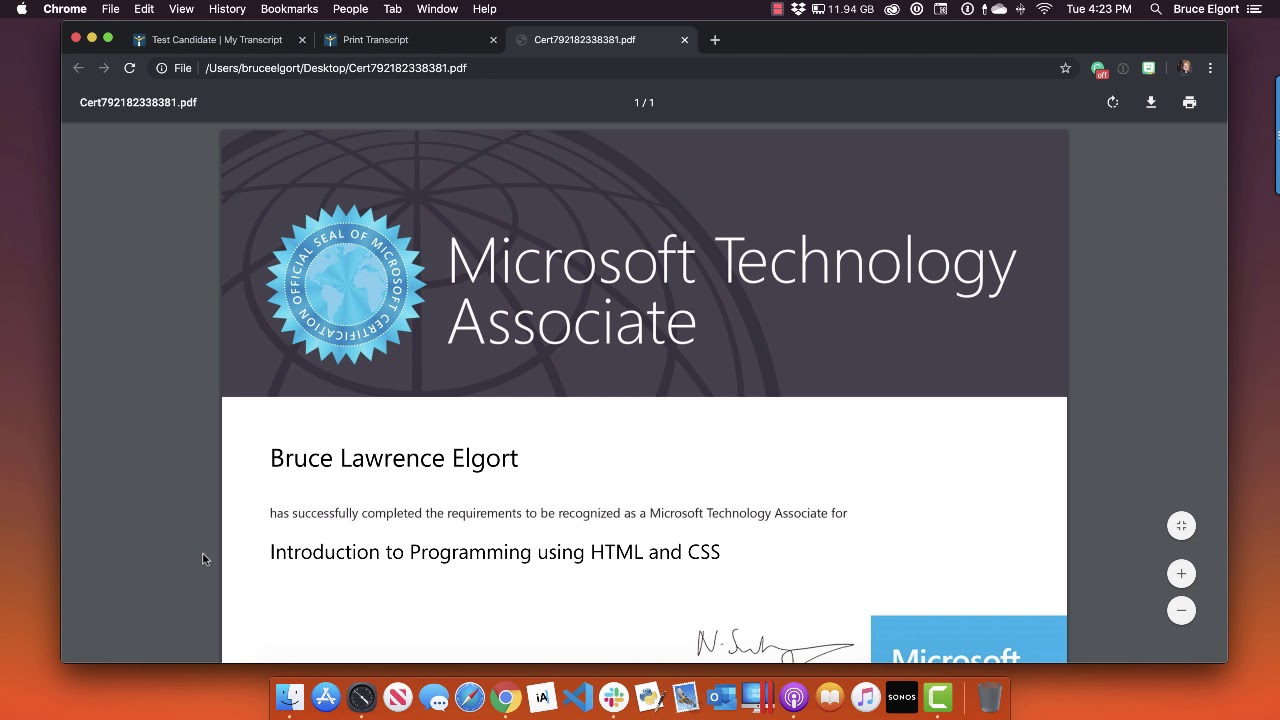Viewport: 1280px width, 720px height.
Task: Open Creative Cloud menu bar icon
Action: [x=892, y=9]
